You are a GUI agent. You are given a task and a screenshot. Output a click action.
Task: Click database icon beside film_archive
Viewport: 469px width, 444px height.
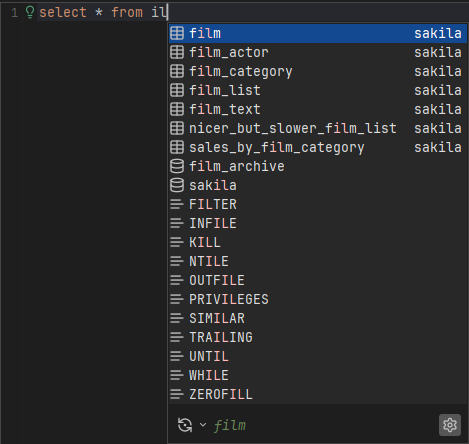click(177, 166)
